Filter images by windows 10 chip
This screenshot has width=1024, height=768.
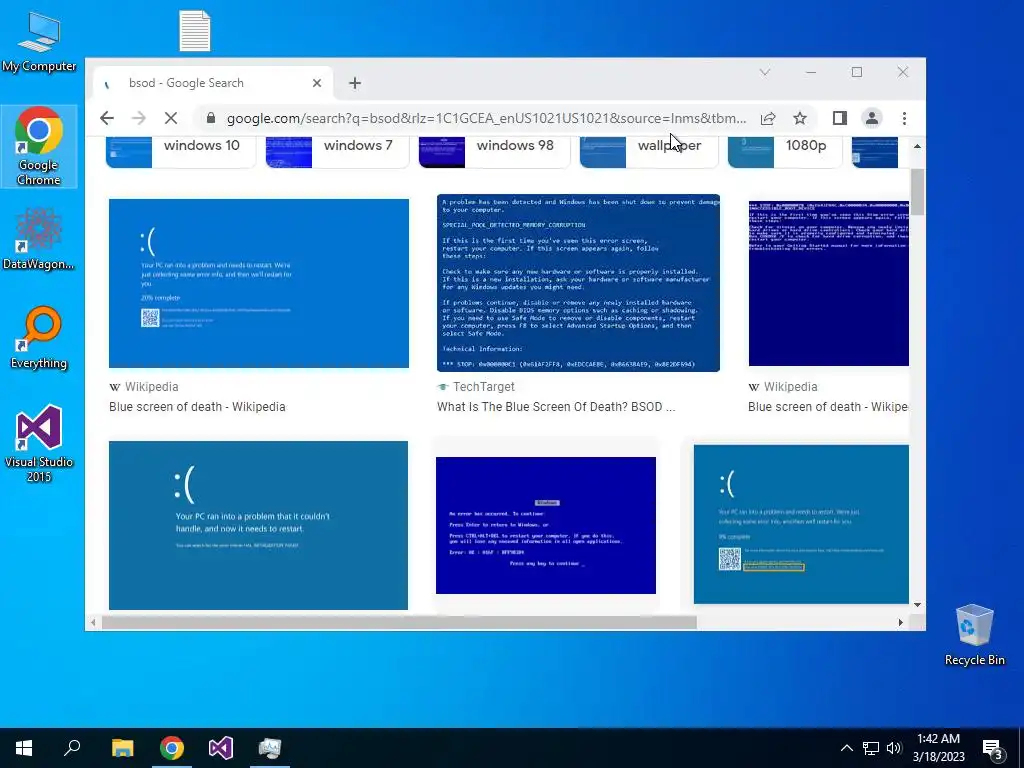pos(181,150)
